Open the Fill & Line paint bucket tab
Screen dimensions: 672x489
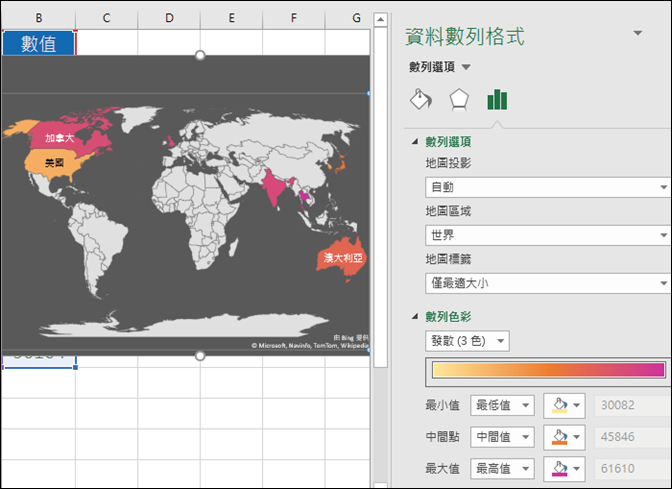pos(421,99)
